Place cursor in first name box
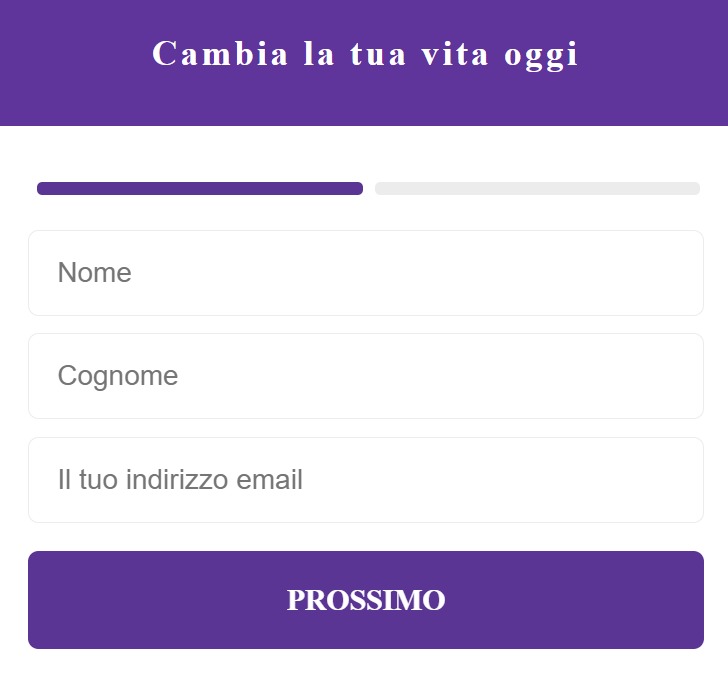The image size is (728, 689). coord(366,273)
